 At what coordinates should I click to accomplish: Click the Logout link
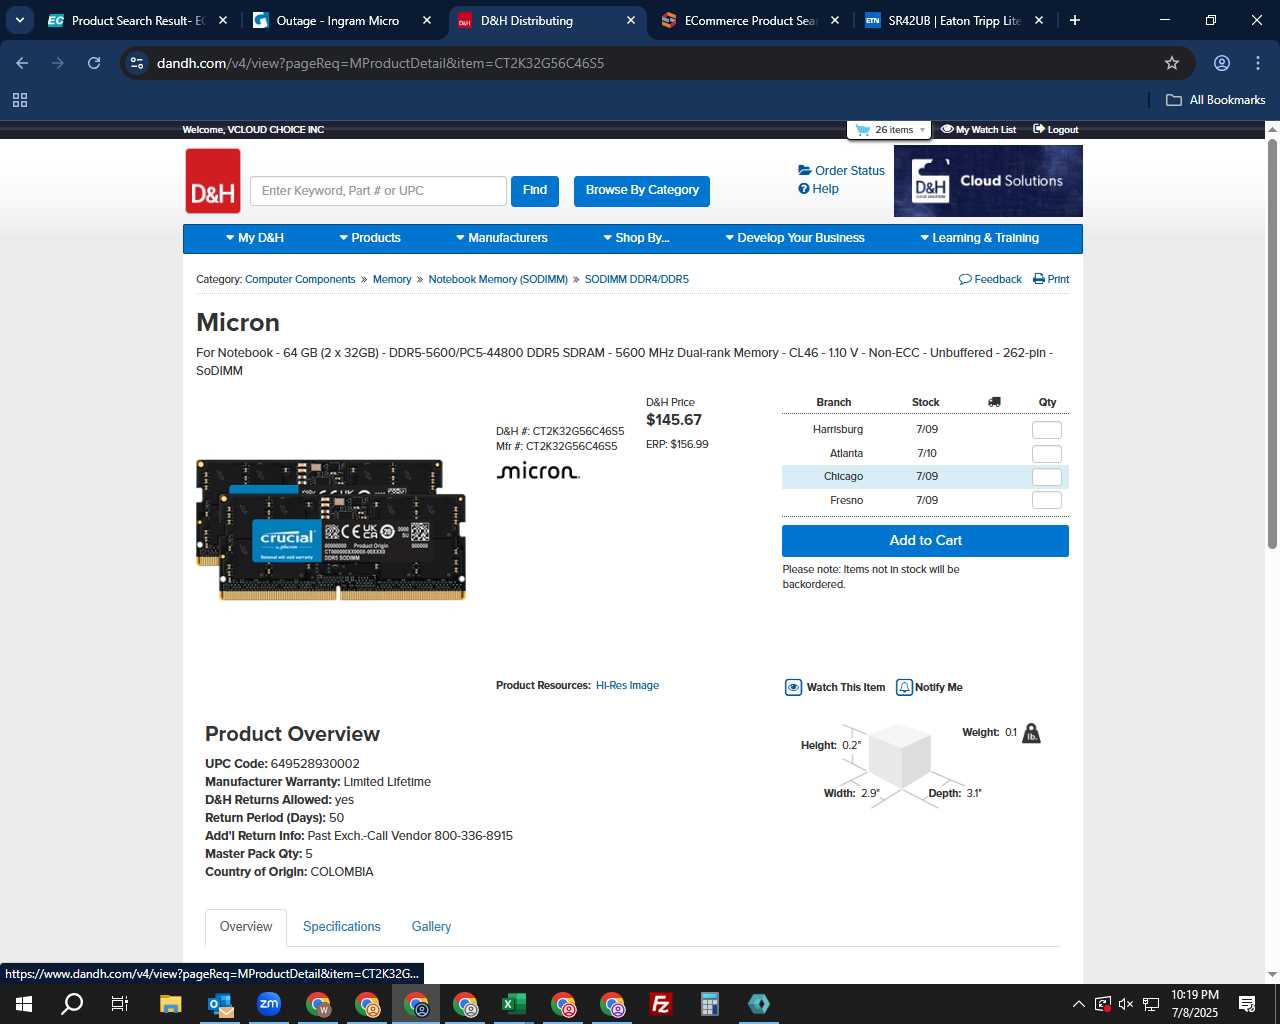[1055, 130]
